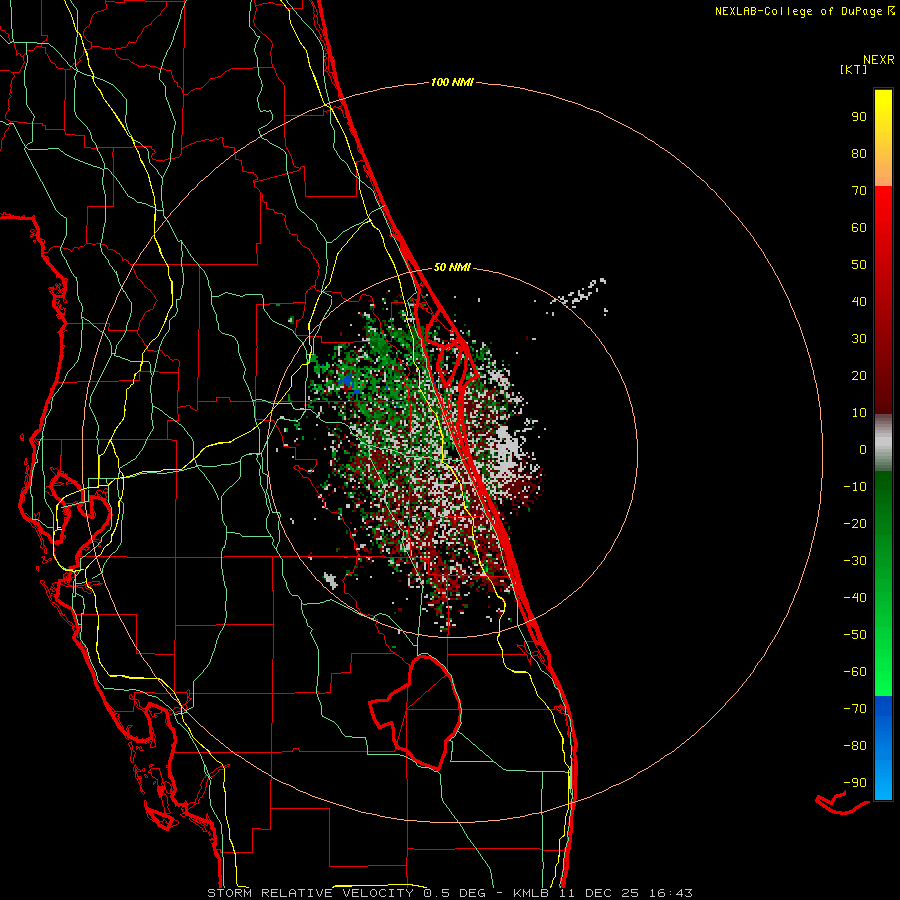Click the [KT] units label
900x900 pixels.
point(853,69)
